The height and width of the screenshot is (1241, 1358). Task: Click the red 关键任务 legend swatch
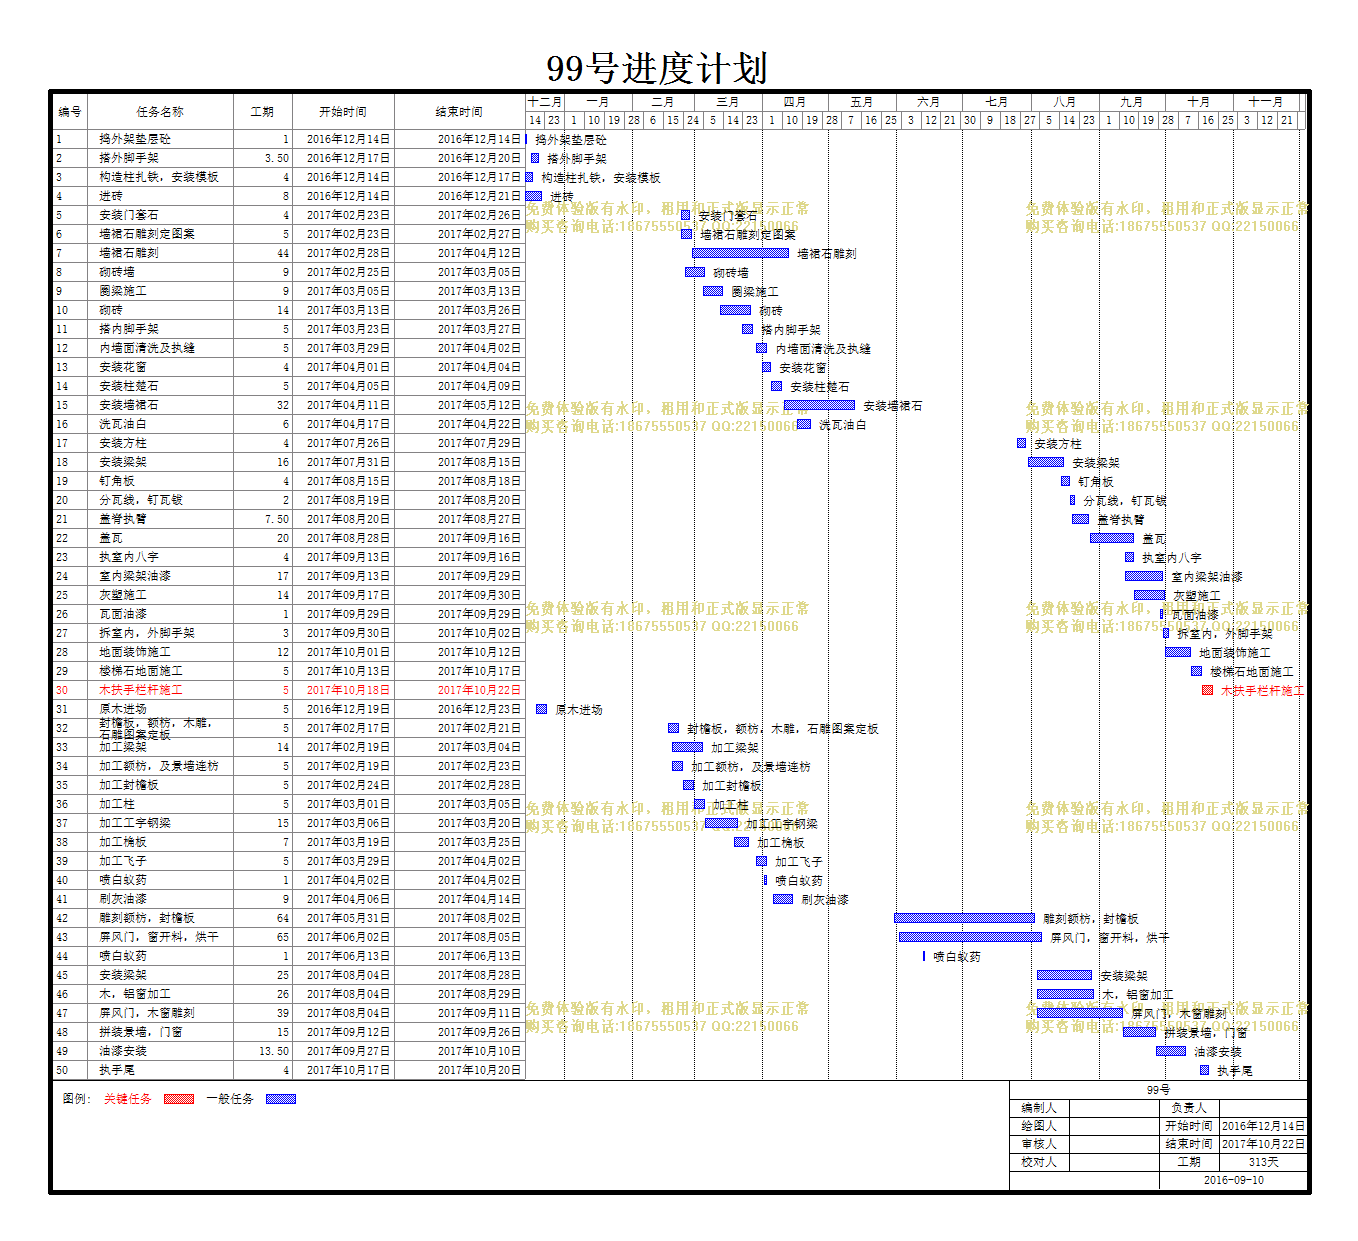click(178, 1098)
